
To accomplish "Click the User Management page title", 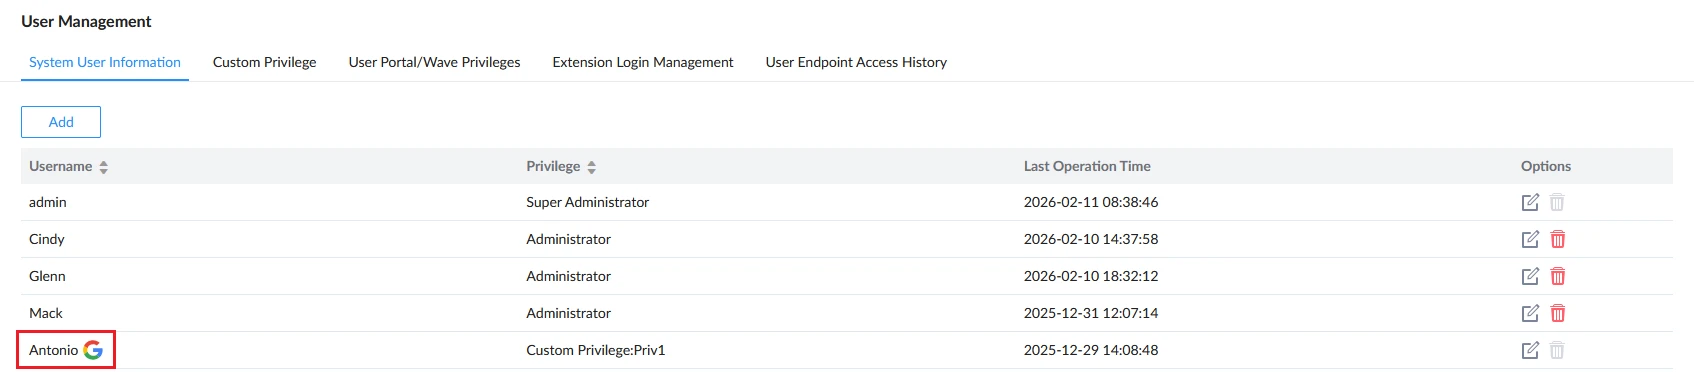I will tap(87, 21).
